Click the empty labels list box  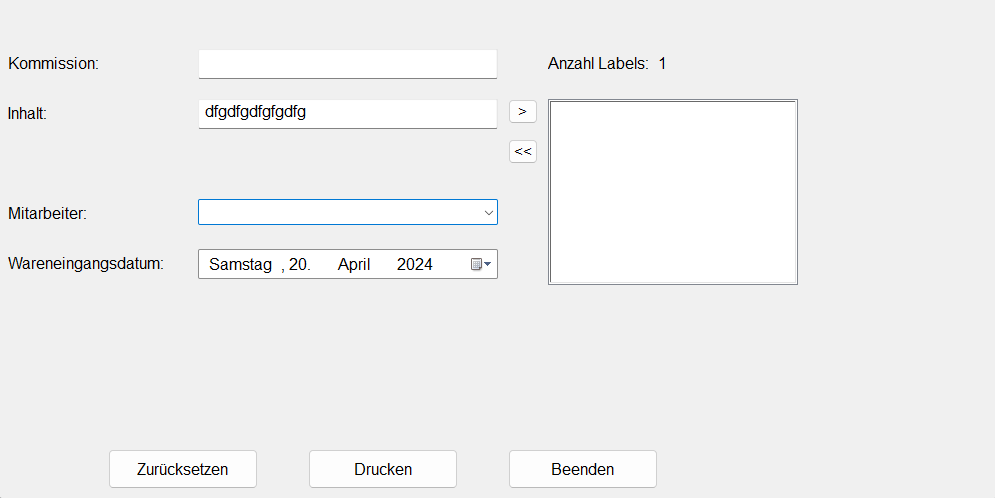click(x=672, y=192)
